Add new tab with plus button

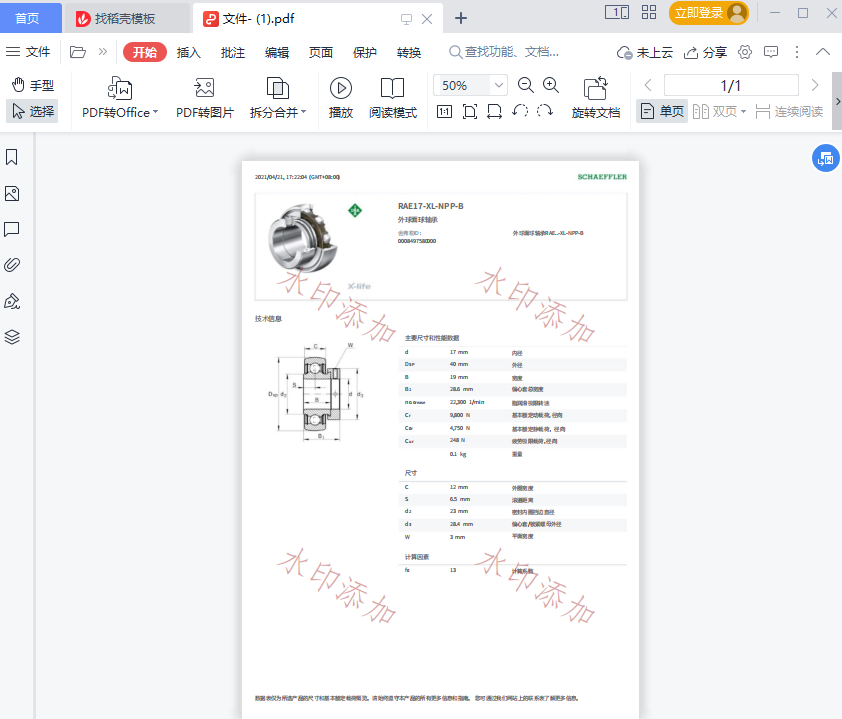461,18
